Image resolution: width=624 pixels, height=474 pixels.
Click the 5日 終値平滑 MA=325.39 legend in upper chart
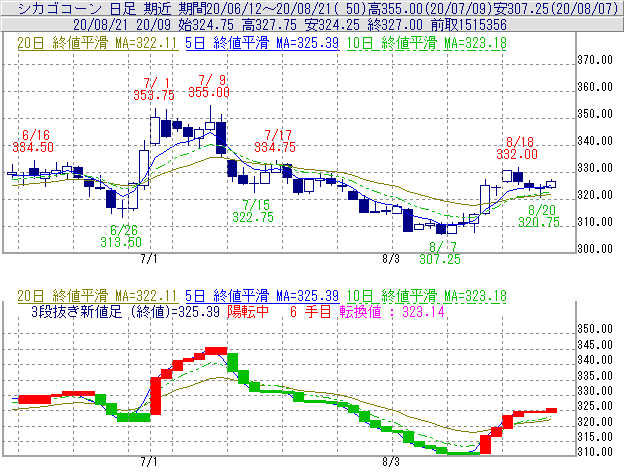coord(262,43)
